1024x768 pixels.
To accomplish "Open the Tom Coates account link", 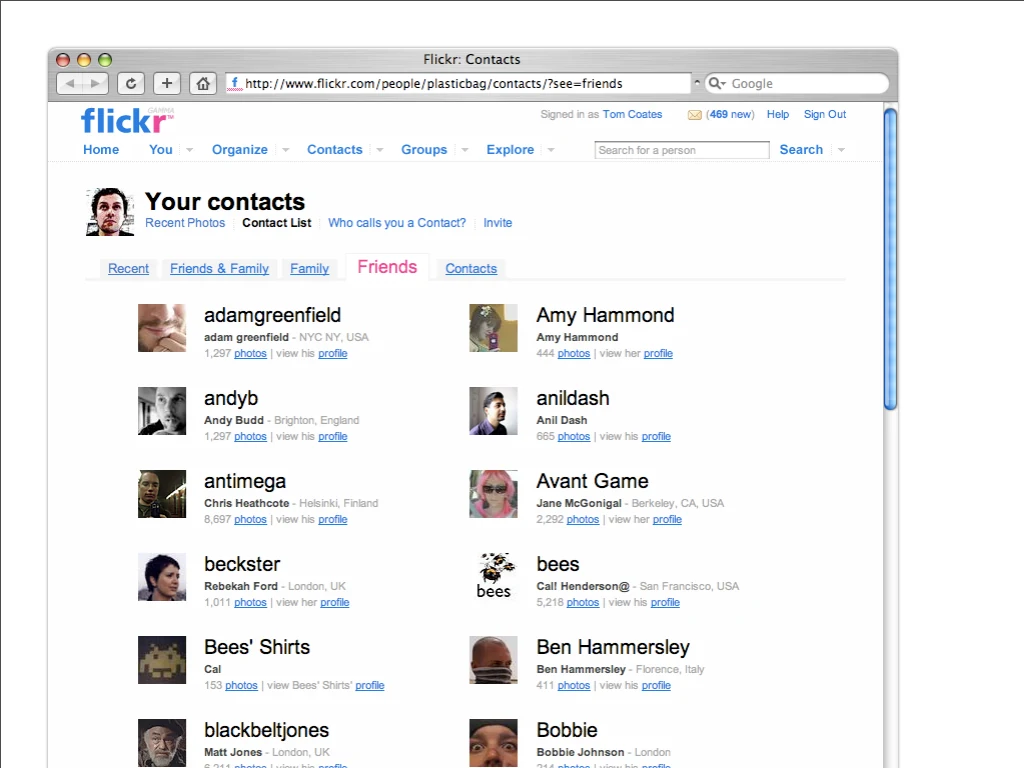I will coord(632,114).
